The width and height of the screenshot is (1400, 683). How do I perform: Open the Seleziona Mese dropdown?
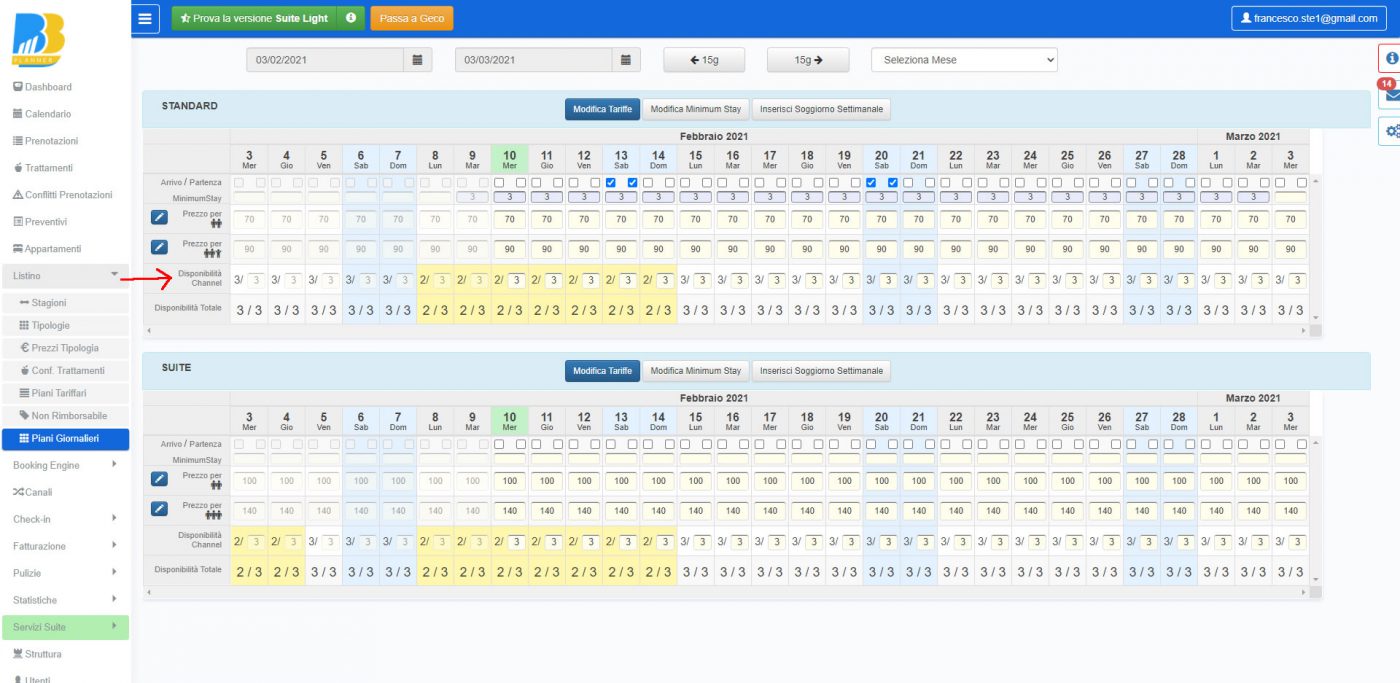964,60
